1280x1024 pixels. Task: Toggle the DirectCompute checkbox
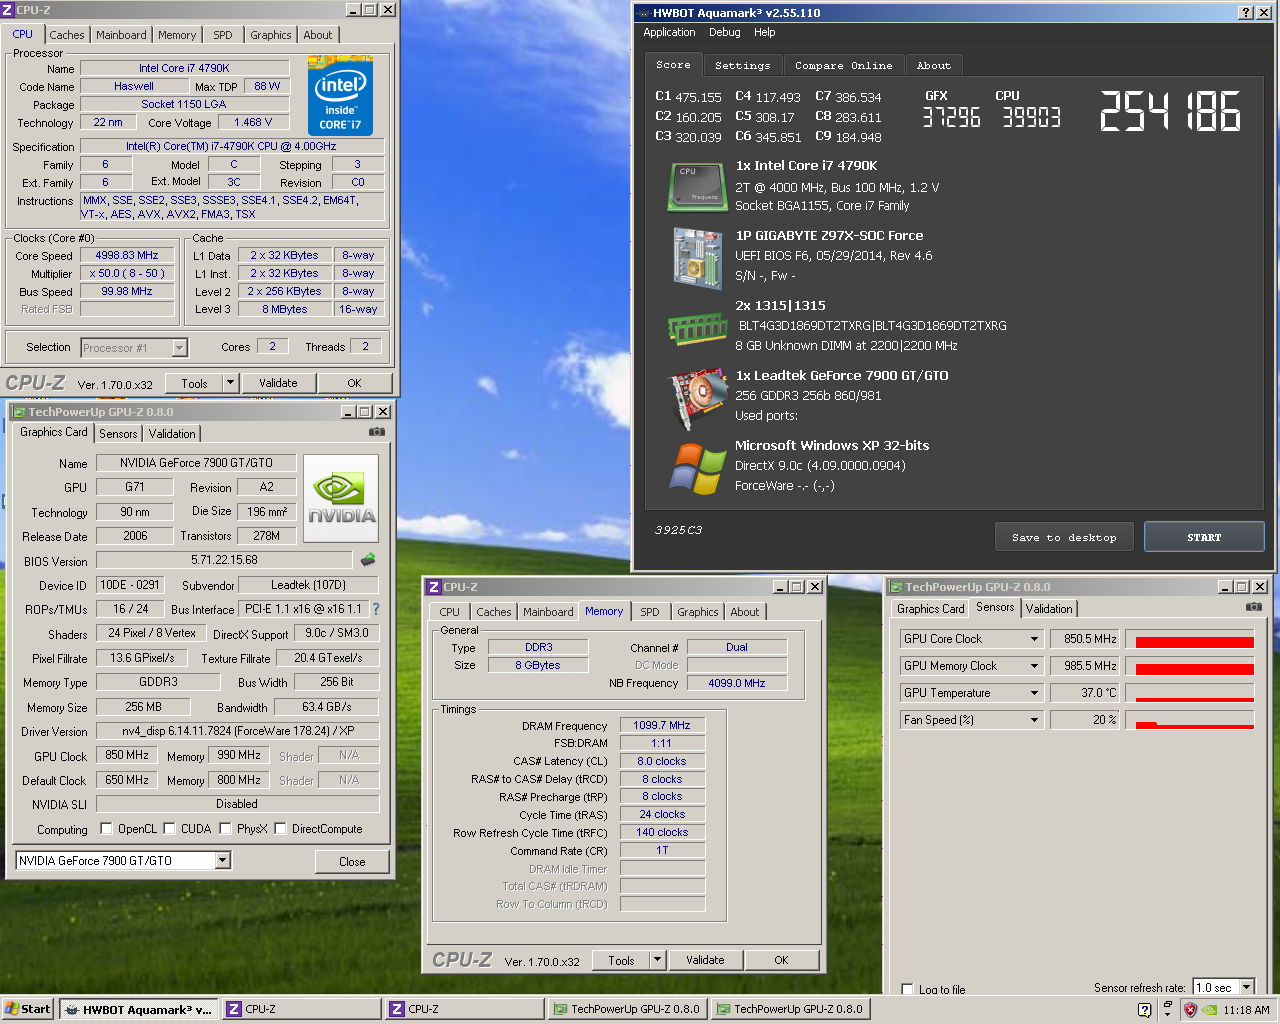280,829
